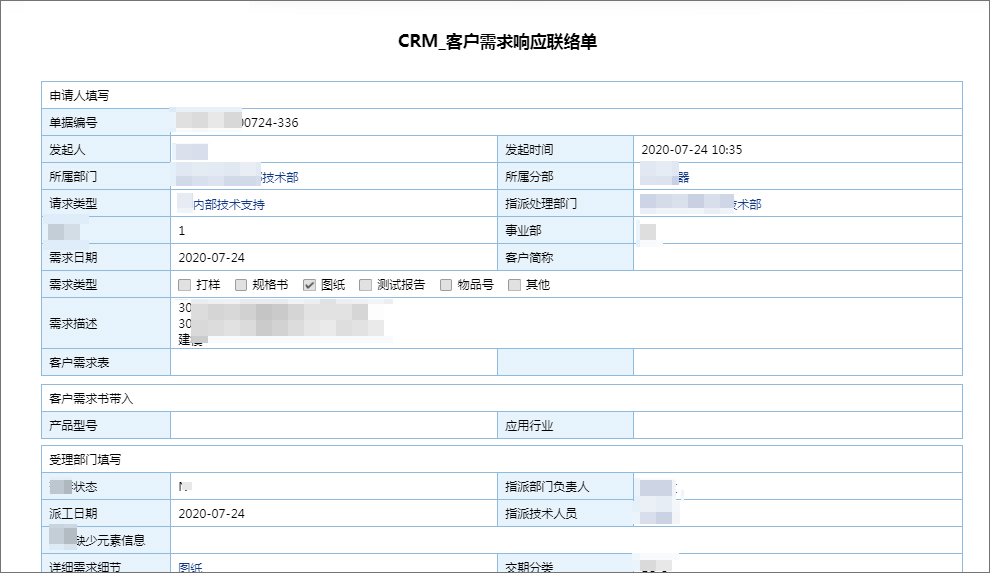Click the 客户需求表 label
Image resolution: width=990 pixels, height=573 pixels.
point(79,363)
